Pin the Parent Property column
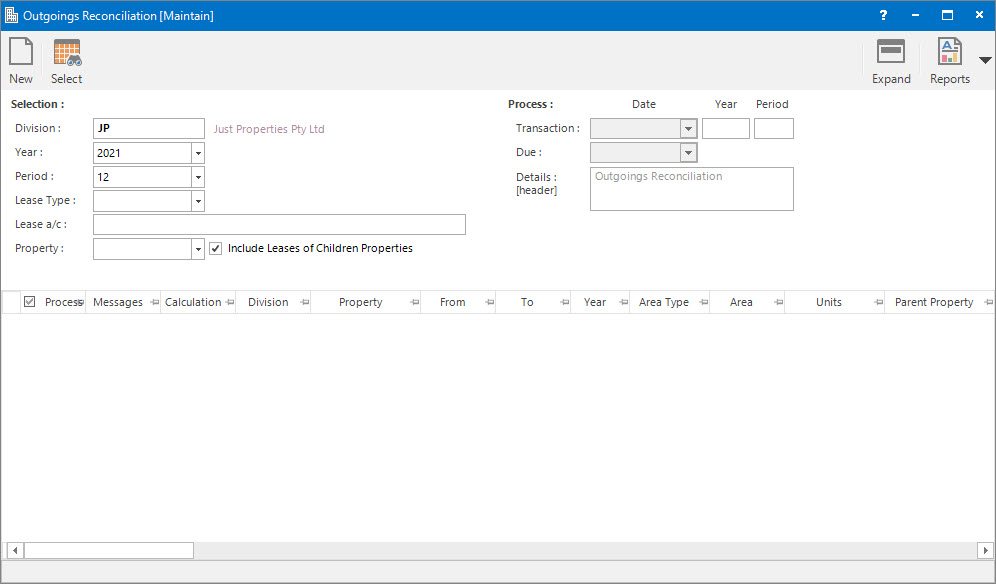Screen dimensions: 996x584 [x=988, y=302]
